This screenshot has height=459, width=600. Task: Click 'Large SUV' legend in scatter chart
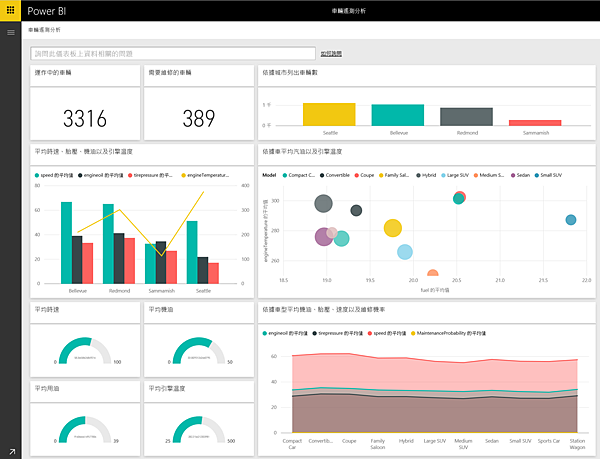(455, 175)
